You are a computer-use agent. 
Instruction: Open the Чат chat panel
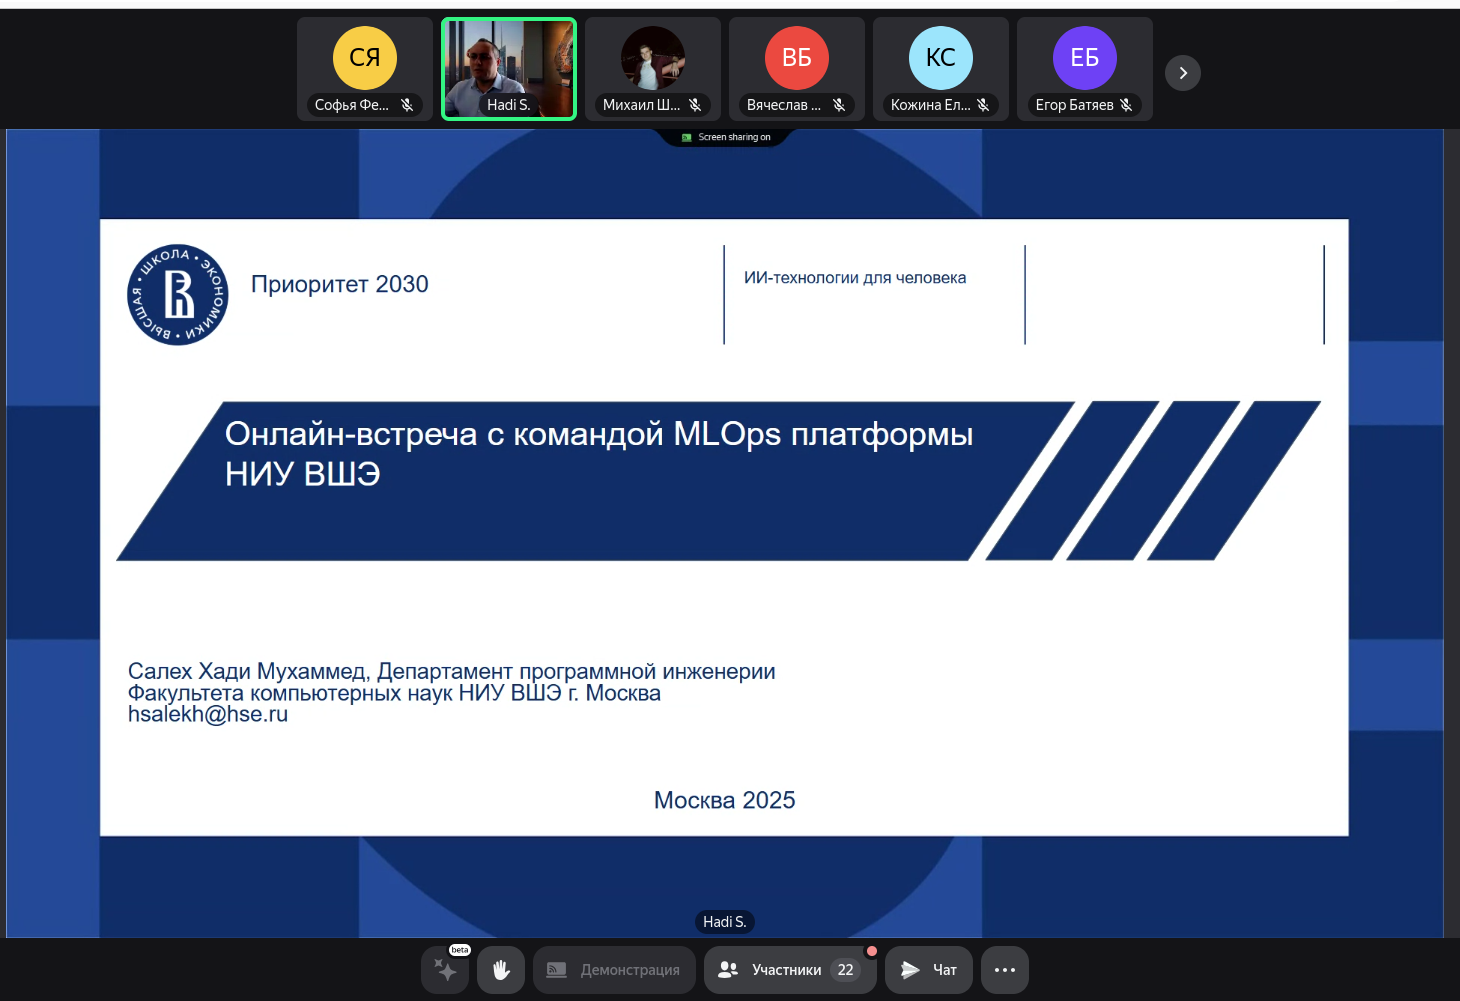pos(929,970)
